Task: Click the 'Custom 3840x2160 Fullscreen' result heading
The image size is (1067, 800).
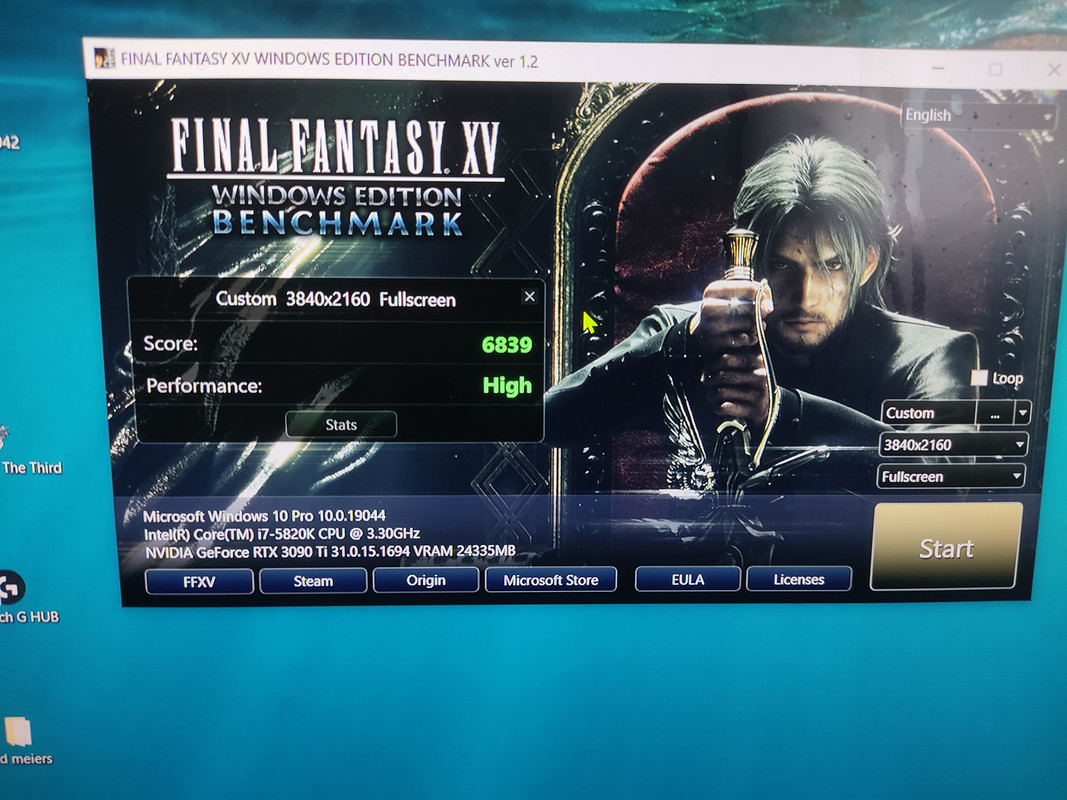Action: pos(335,299)
